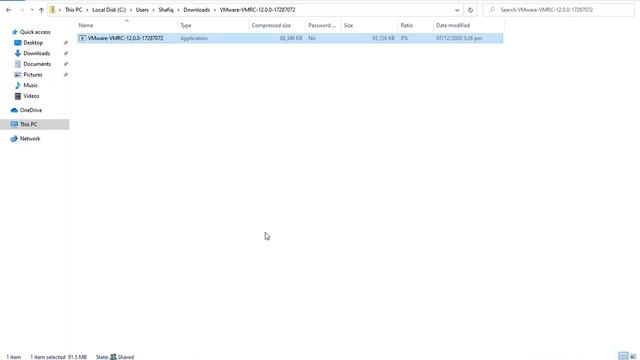Open Downloads in navigation pane
The image size is (640, 360).
click(x=37, y=53)
